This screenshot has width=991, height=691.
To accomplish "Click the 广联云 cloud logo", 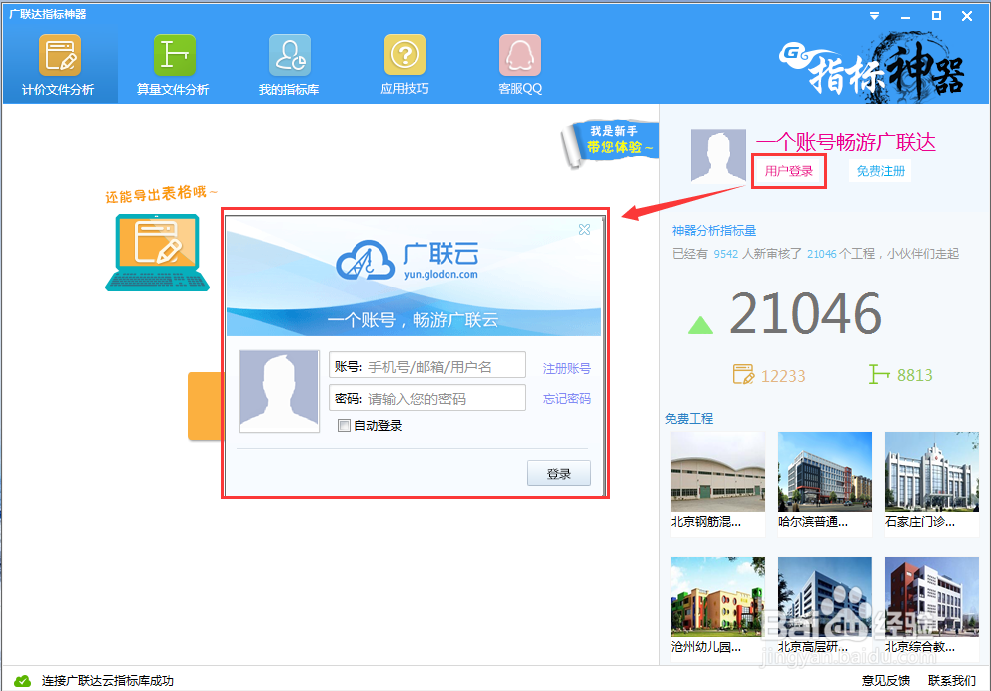I will (x=365, y=260).
